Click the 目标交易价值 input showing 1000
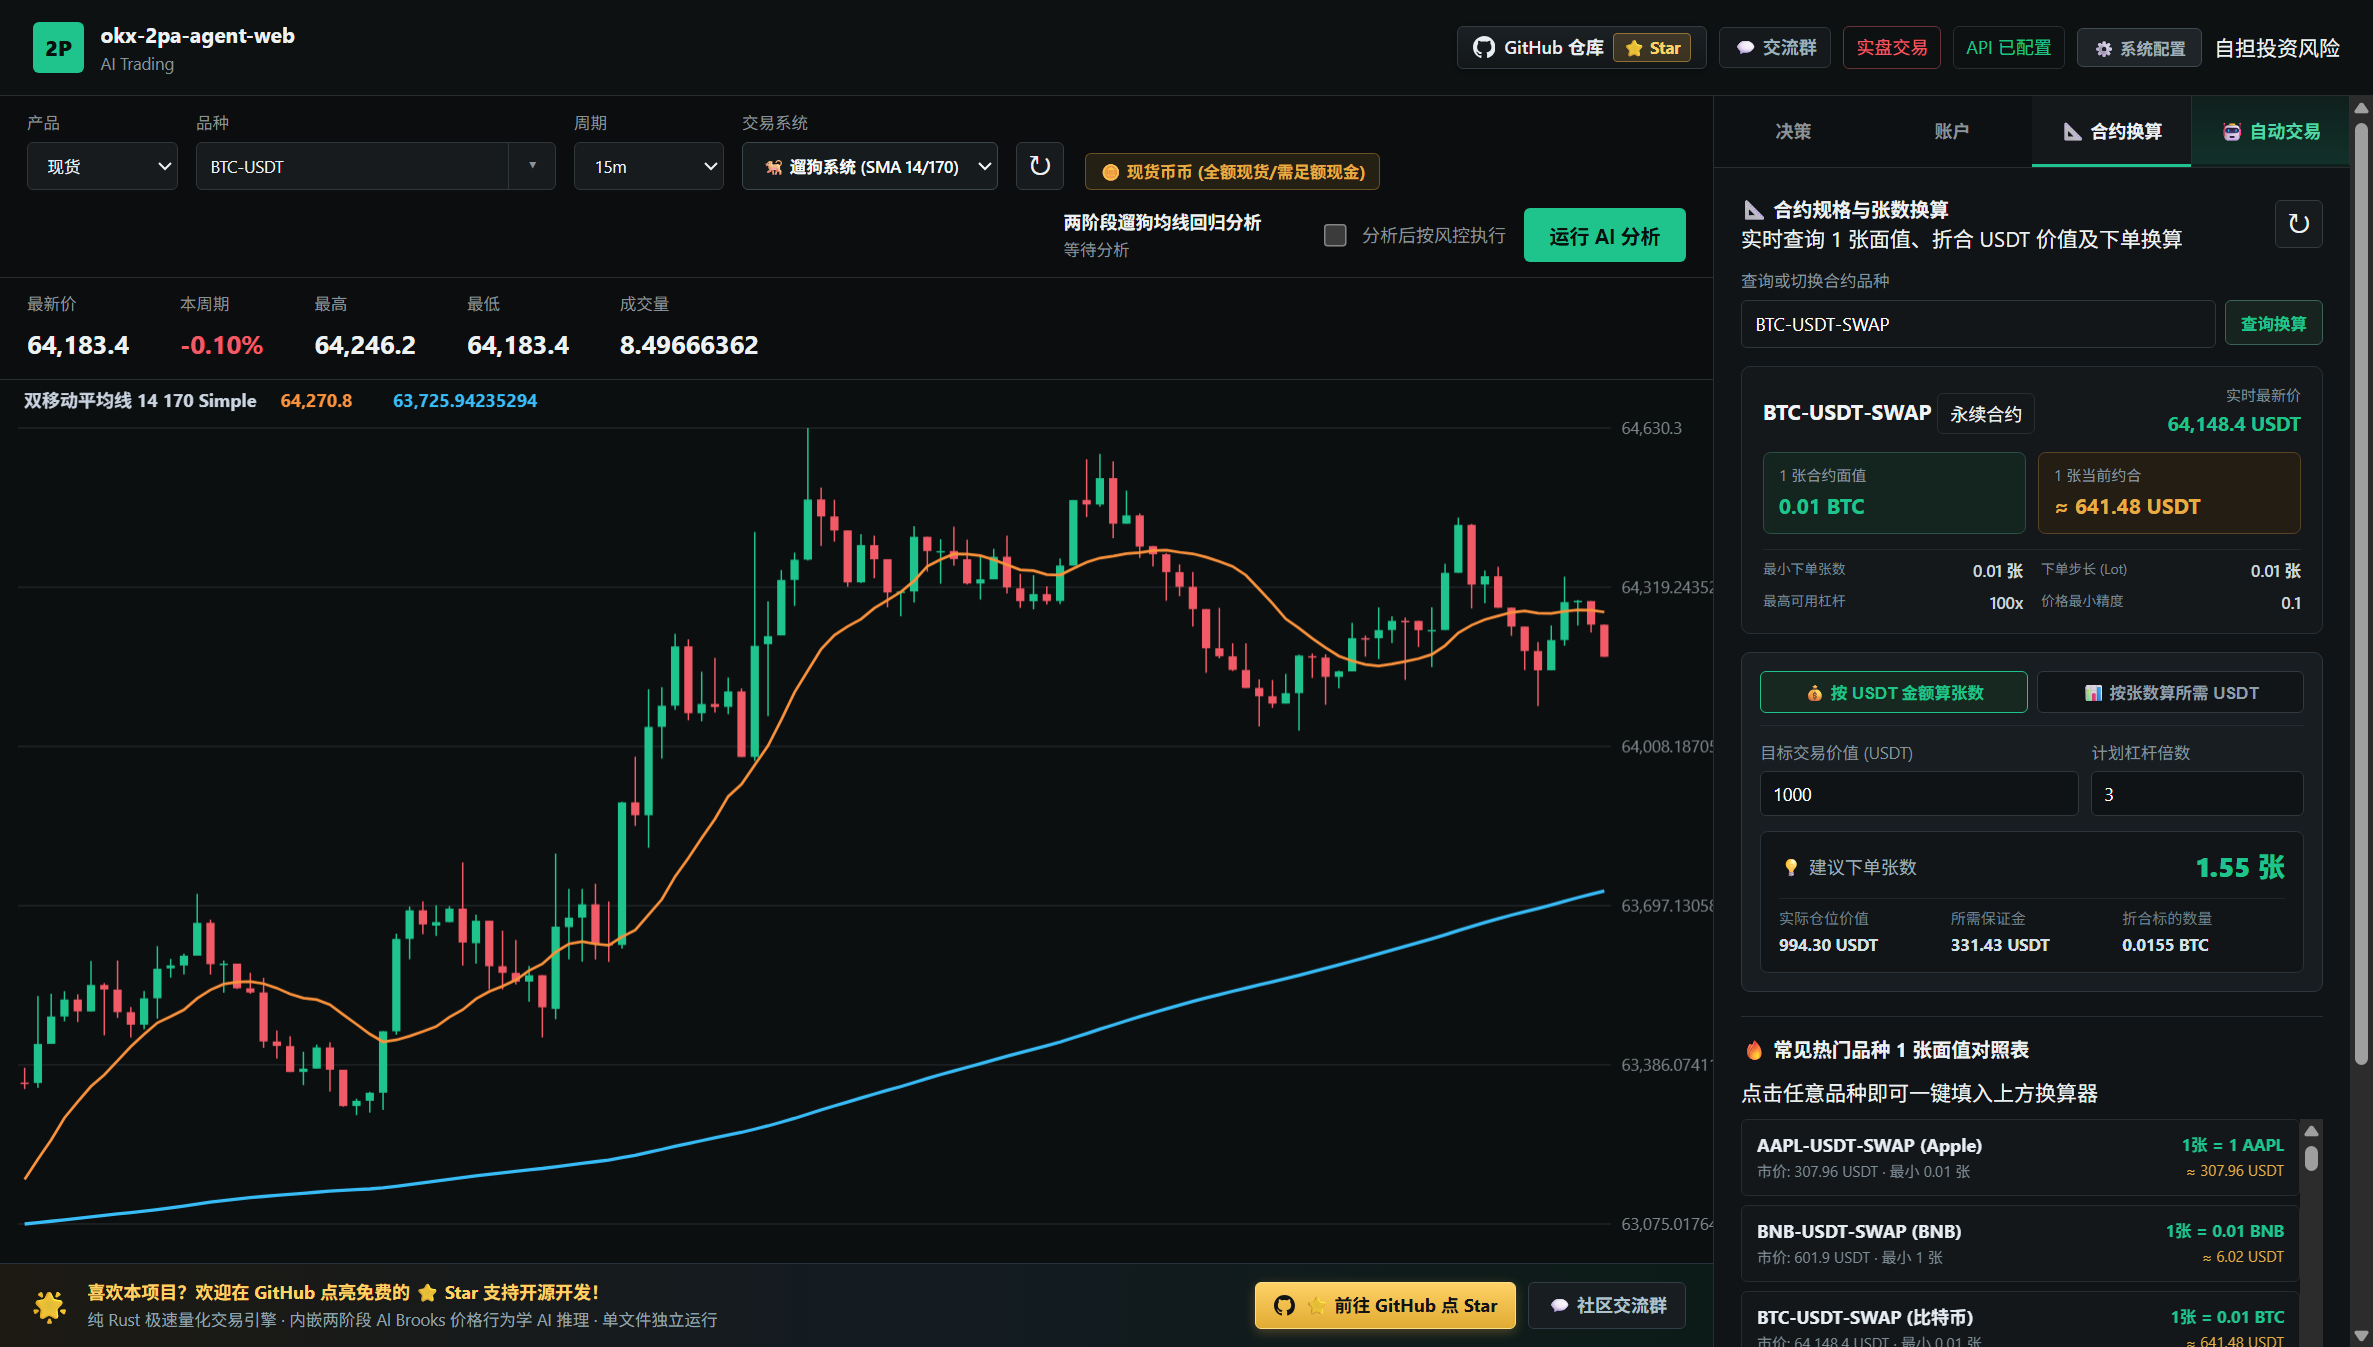This screenshot has height=1347, width=2373. point(1918,794)
